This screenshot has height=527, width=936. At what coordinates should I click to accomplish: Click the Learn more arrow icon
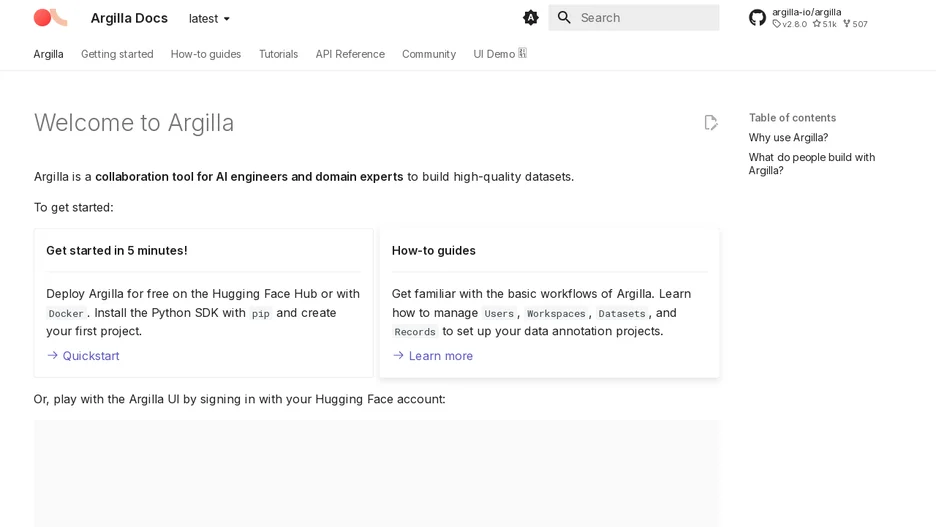(398, 355)
